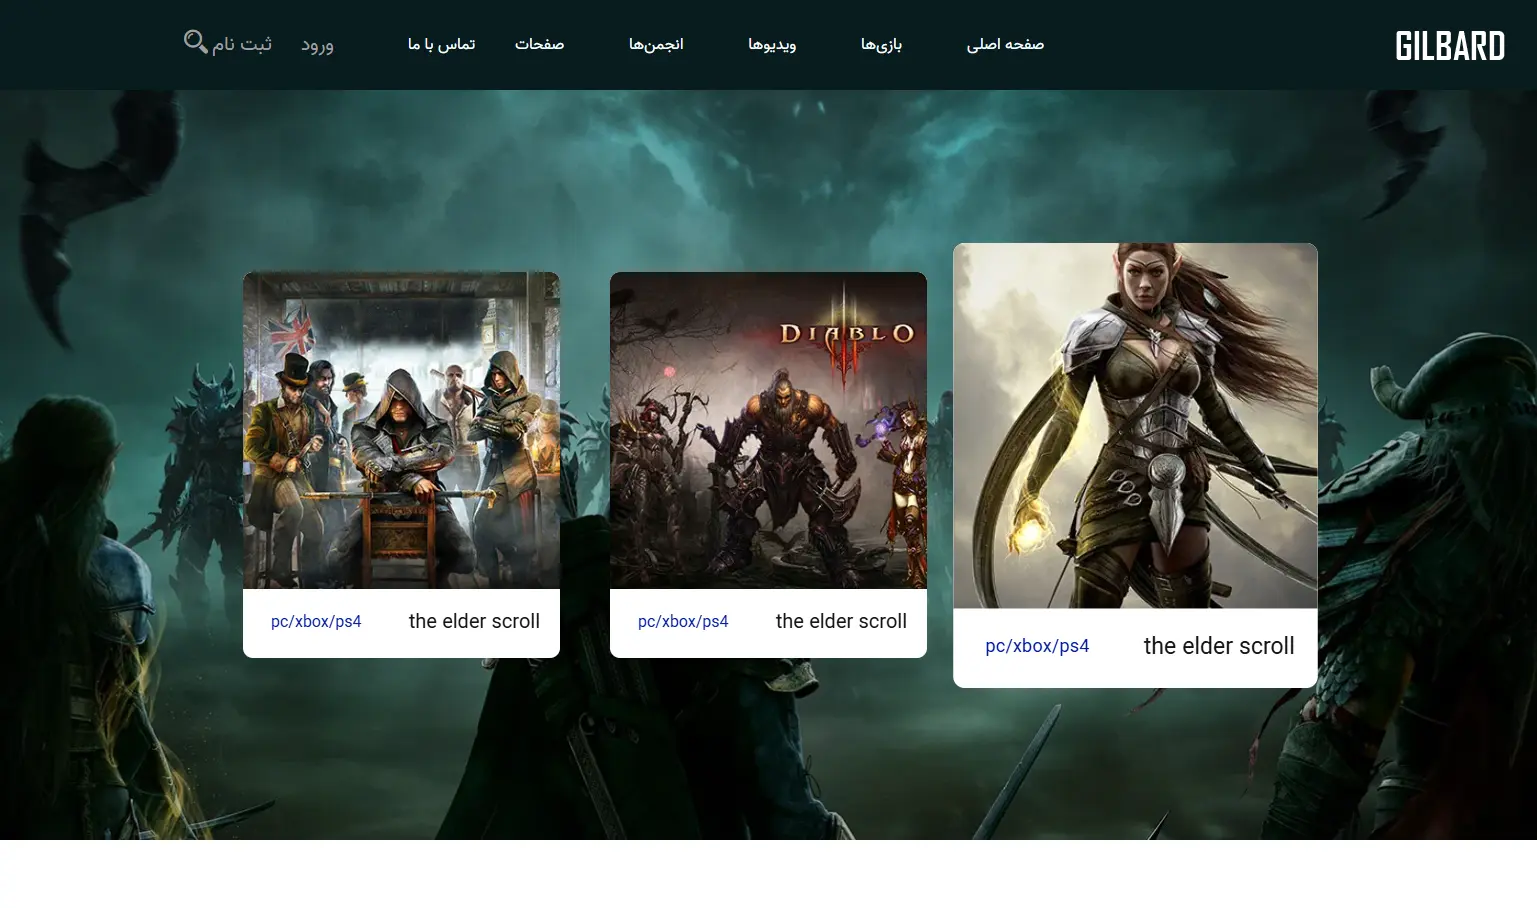
Task: Open the صفحات menu
Action: (539, 44)
